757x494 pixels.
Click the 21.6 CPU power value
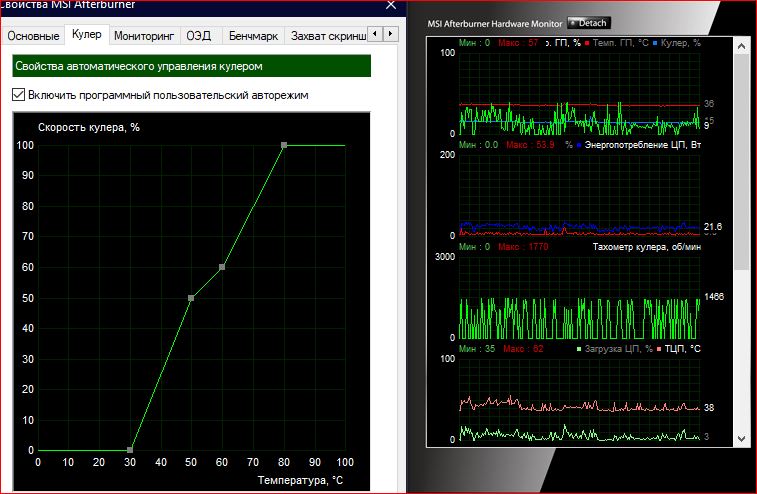(713, 226)
